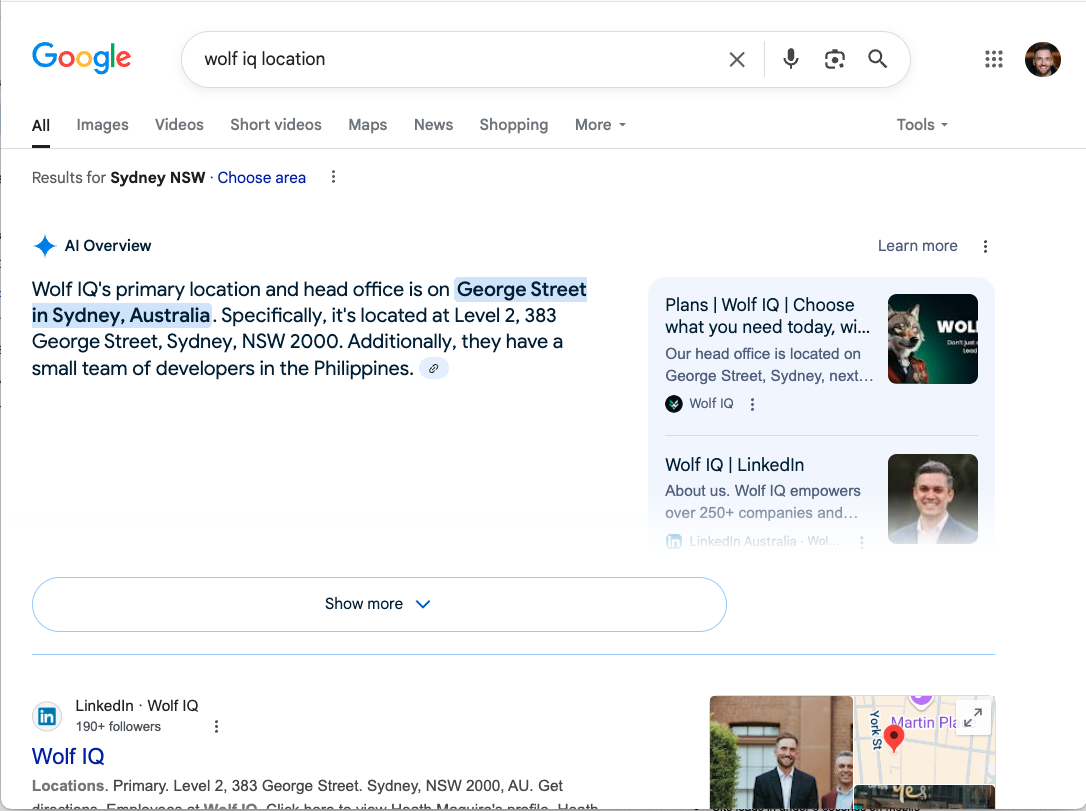
Task: Go to the Maps tab
Action: click(x=368, y=125)
